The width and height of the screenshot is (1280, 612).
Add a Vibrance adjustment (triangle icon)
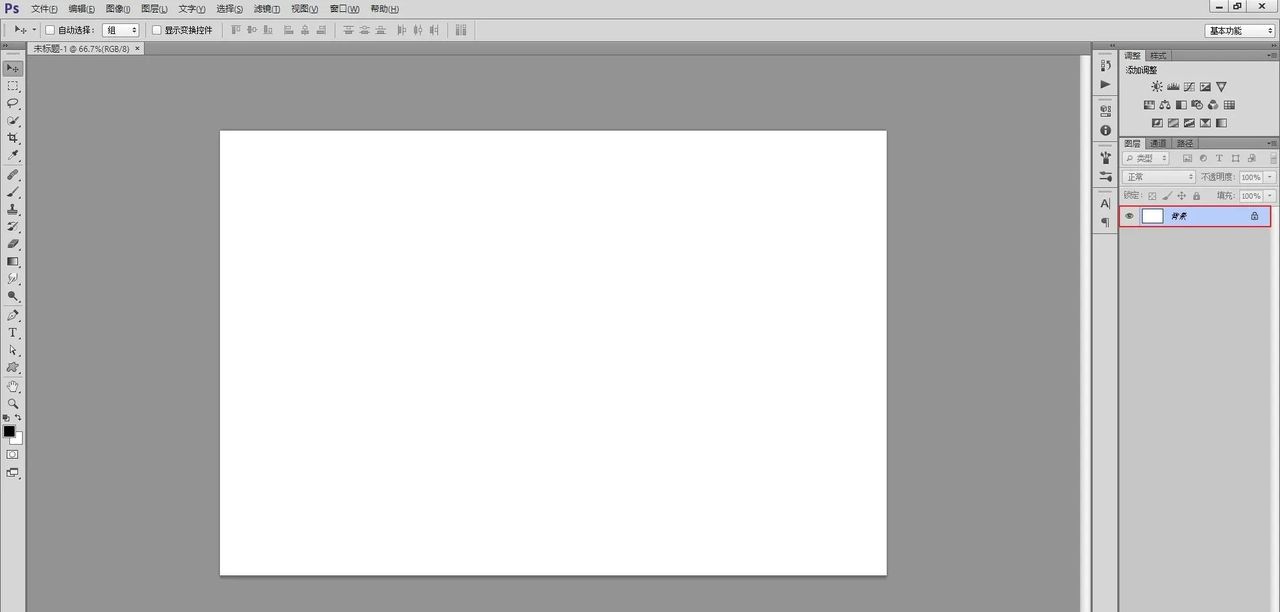[1221, 87]
